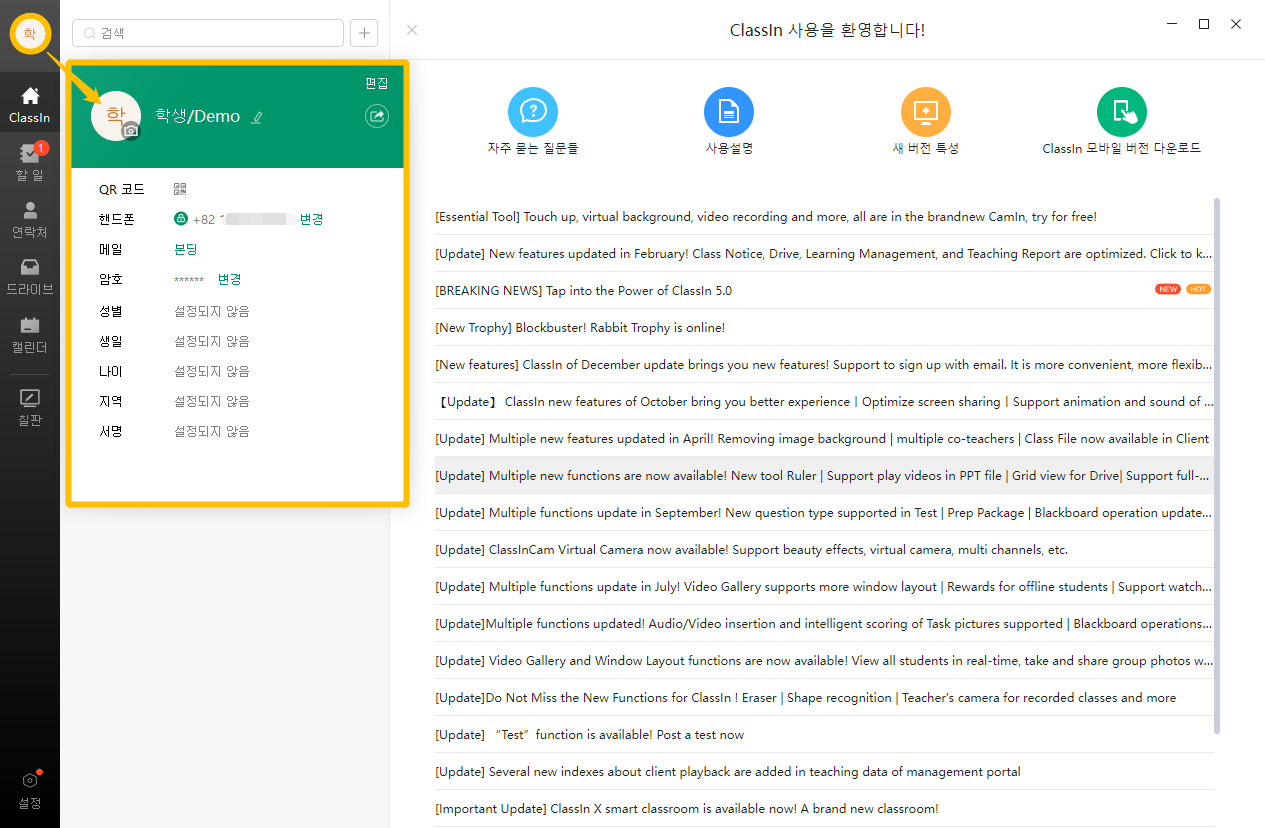Open the [Essential Tool] Touch up article
1265x828 pixels.
click(x=824, y=216)
